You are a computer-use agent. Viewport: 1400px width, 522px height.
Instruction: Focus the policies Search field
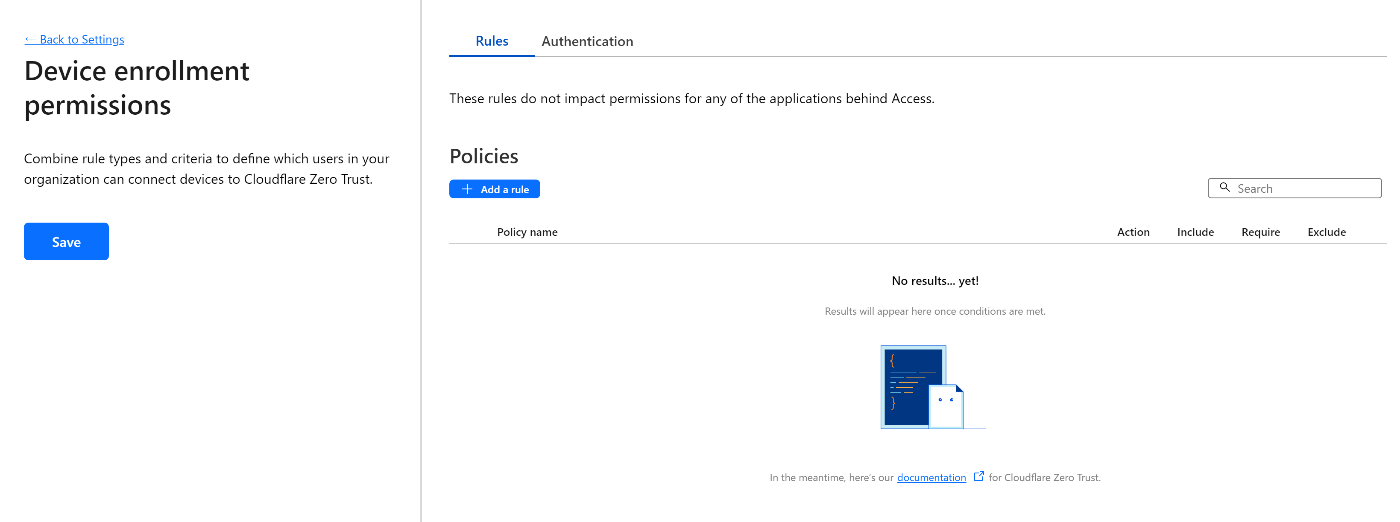tap(1295, 188)
